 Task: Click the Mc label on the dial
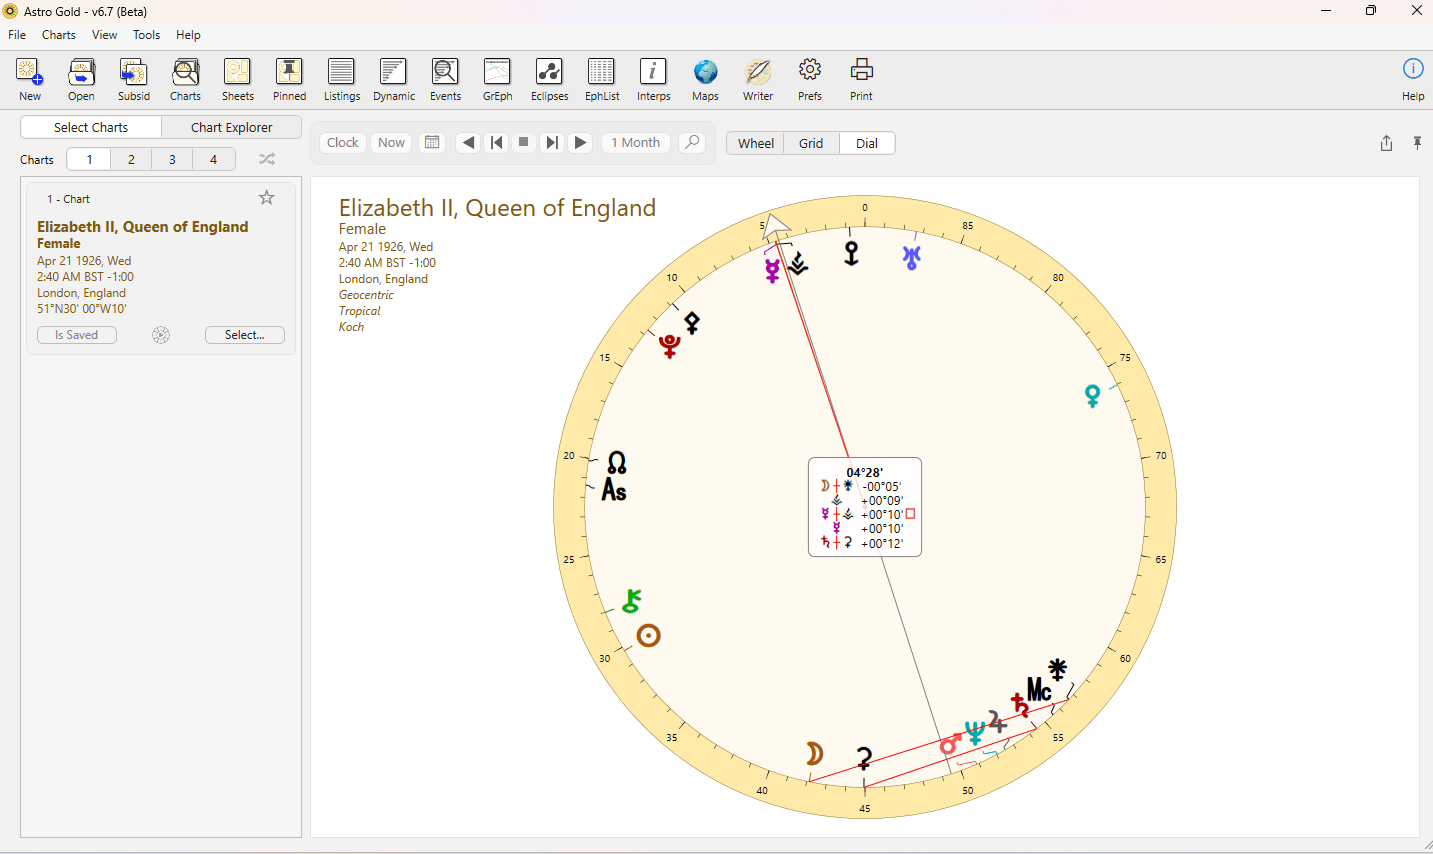tap(1039, 690)
